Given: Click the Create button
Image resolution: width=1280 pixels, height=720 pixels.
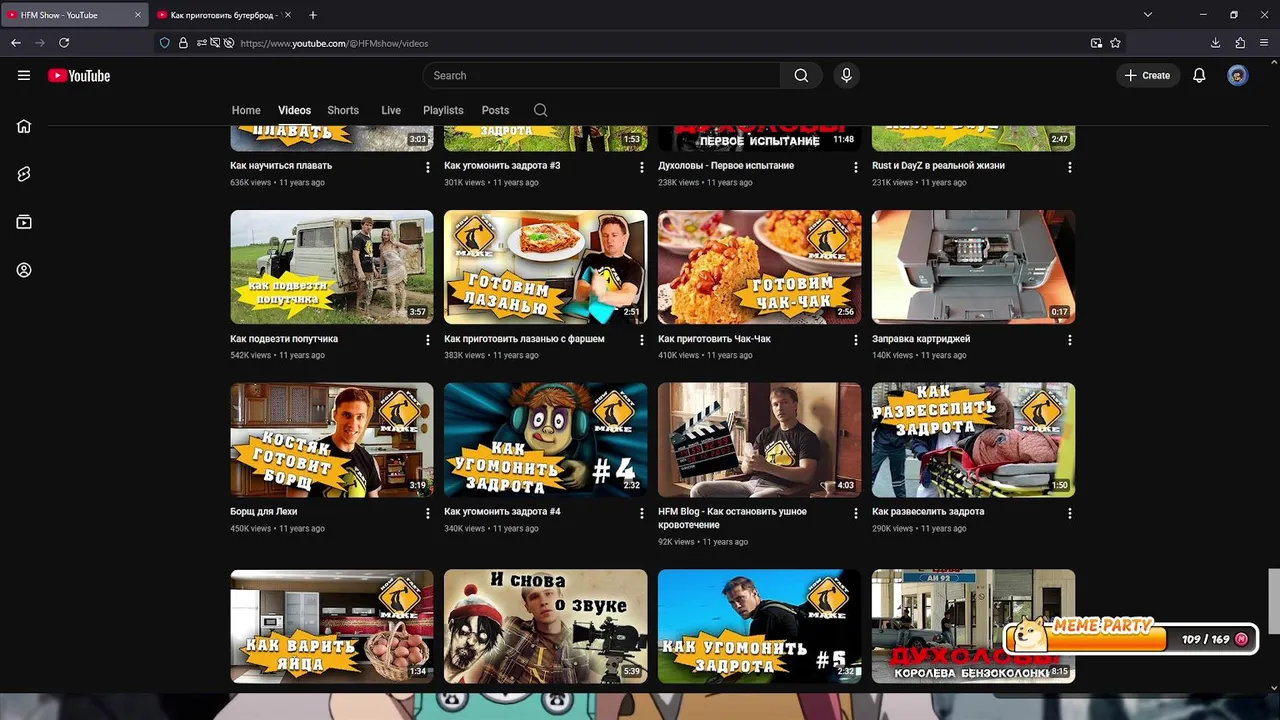Looking at the screenshot, I should point(1147,75).
